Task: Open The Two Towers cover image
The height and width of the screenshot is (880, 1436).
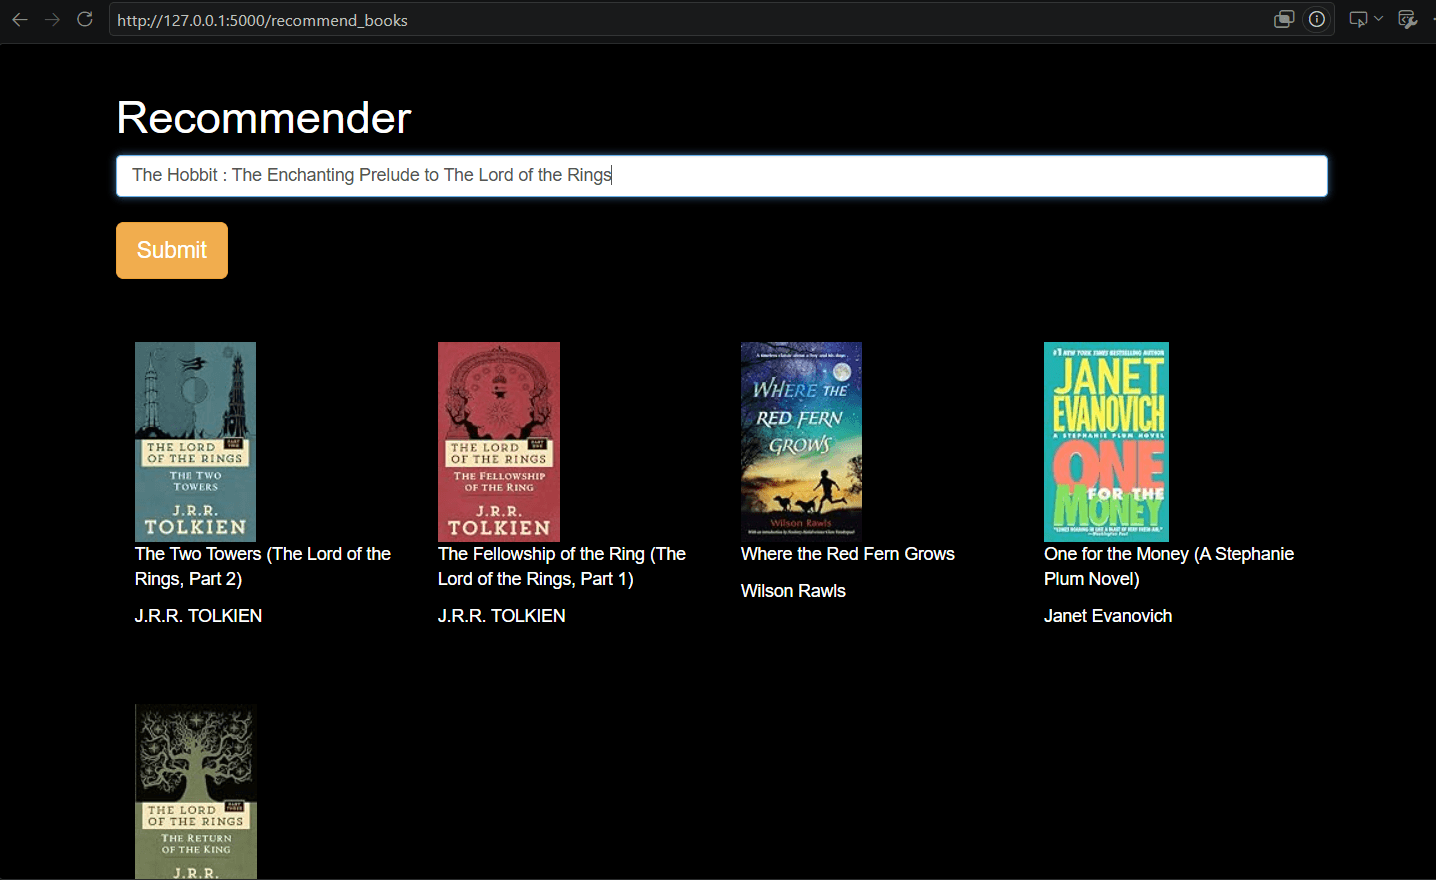Action: coord(195,442)
